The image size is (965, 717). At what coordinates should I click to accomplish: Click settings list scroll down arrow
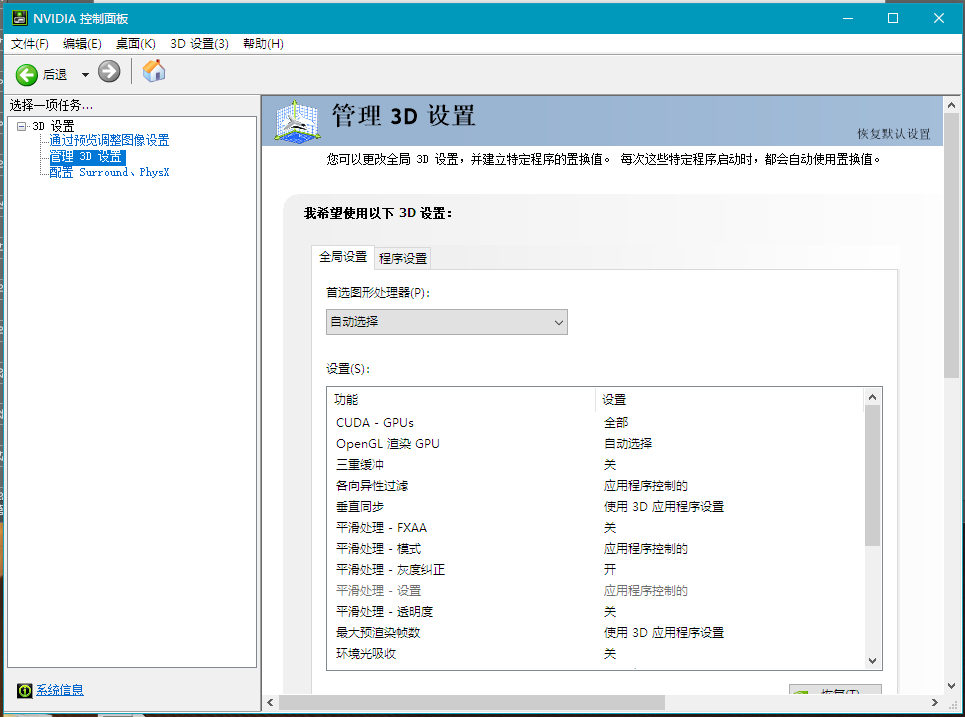(x=872, y=660)
